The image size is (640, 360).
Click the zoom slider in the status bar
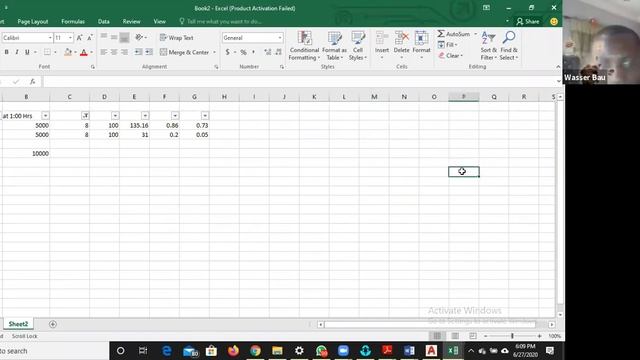tap(512, 336)
